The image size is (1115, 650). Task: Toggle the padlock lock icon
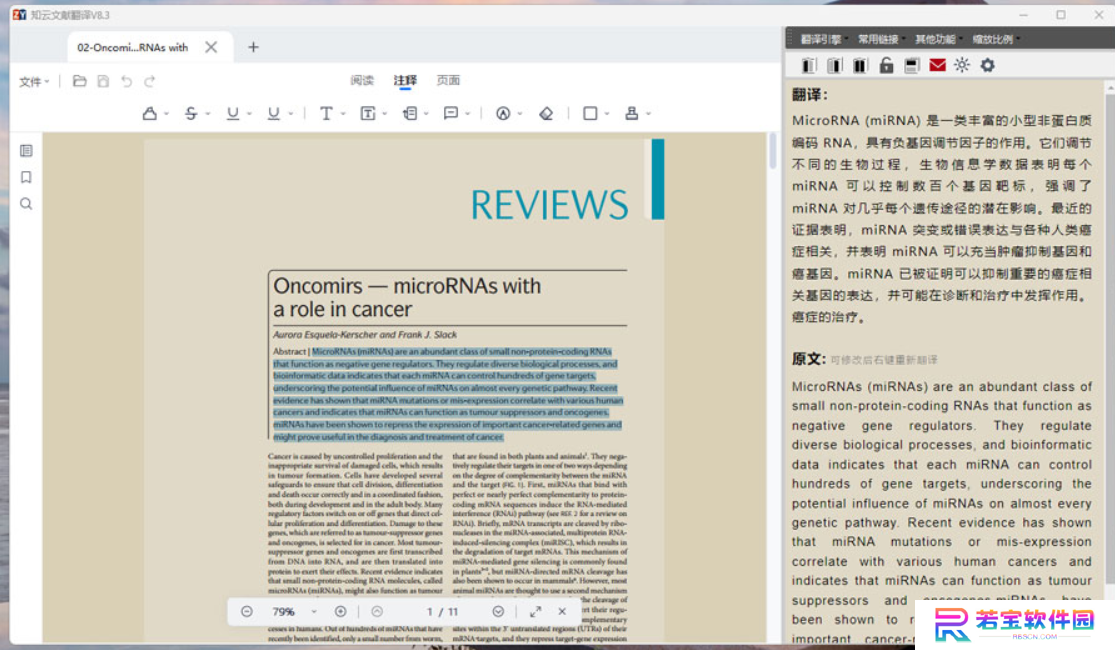click(886, 65)
